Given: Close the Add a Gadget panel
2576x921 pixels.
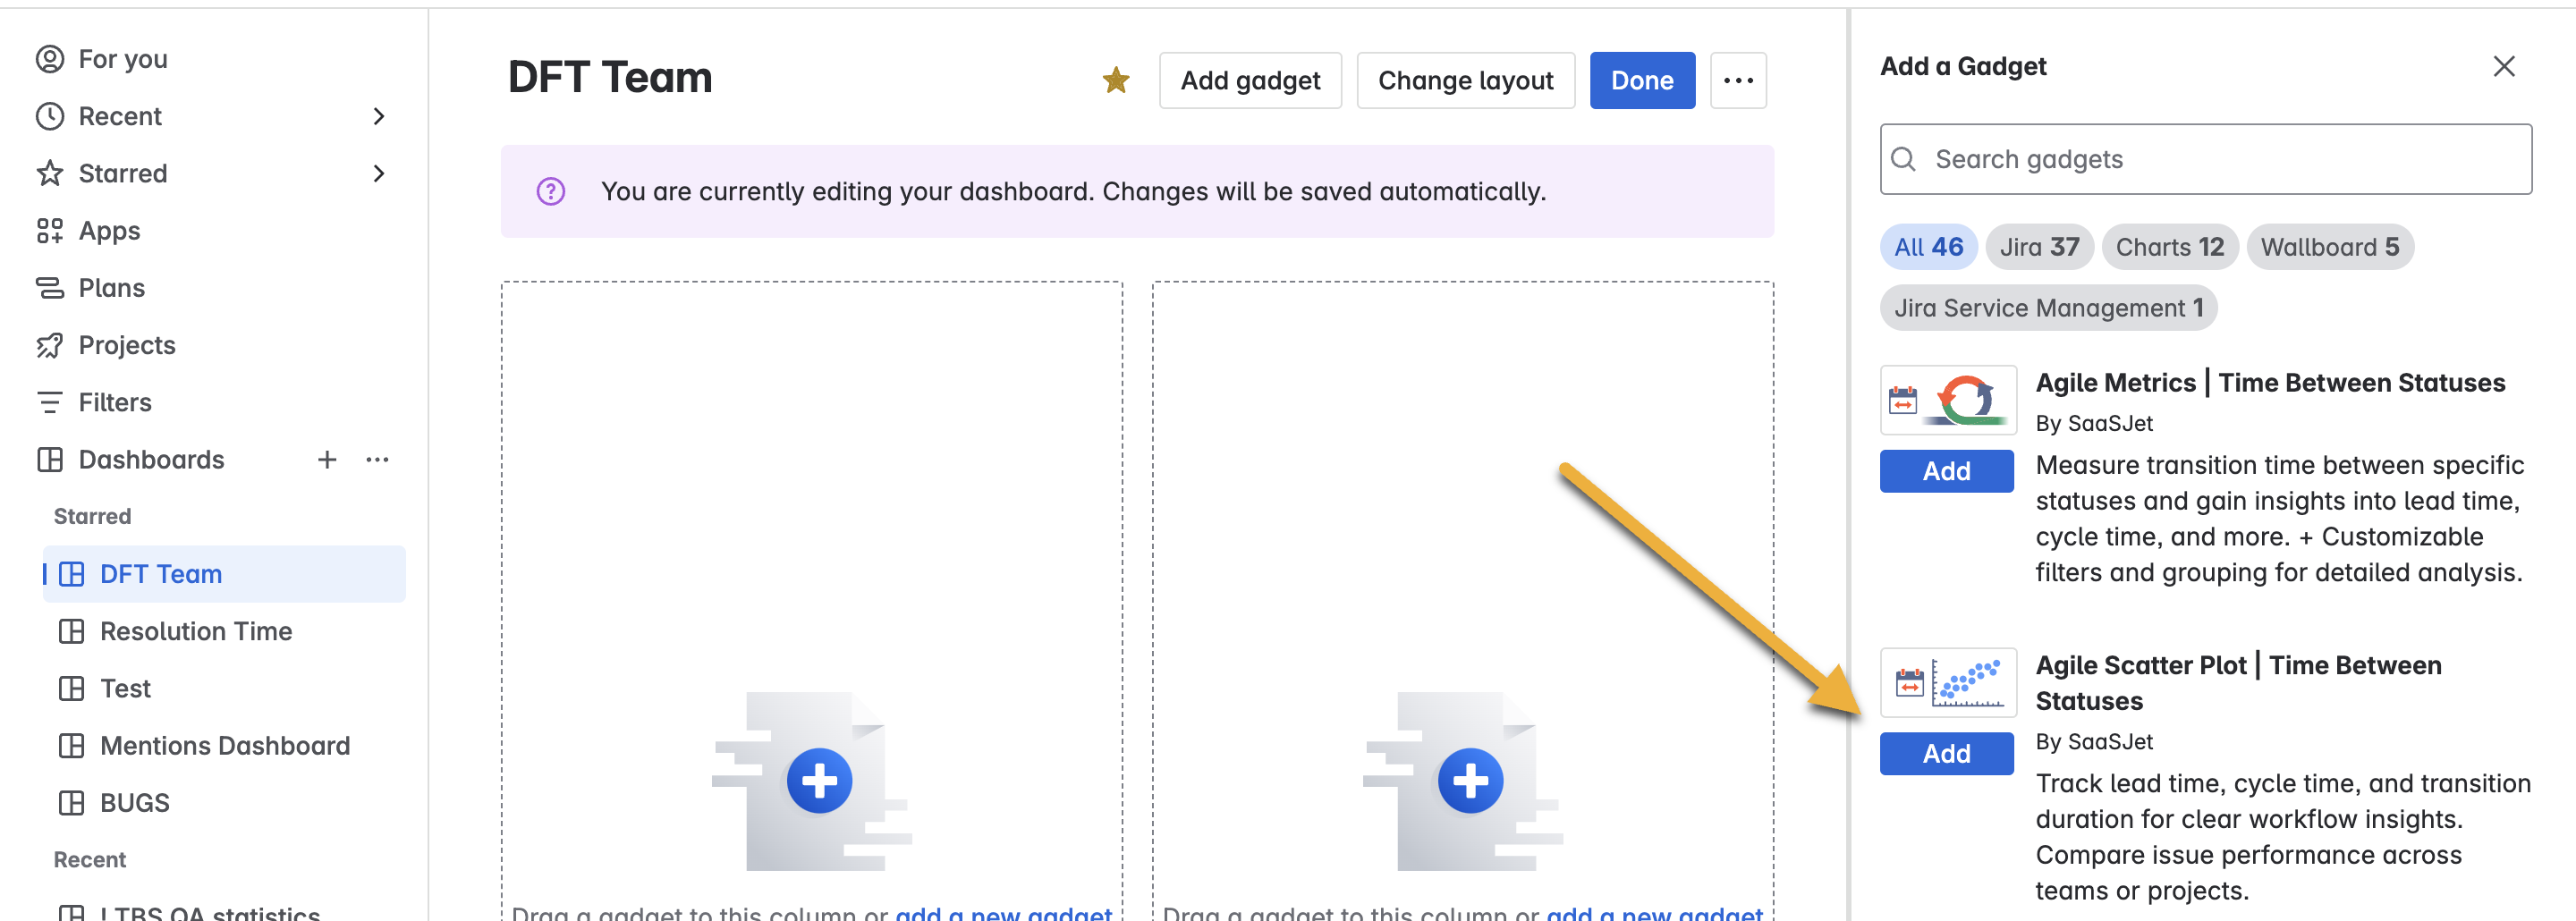Looking at the screenshot, I should click(2504, 66).
